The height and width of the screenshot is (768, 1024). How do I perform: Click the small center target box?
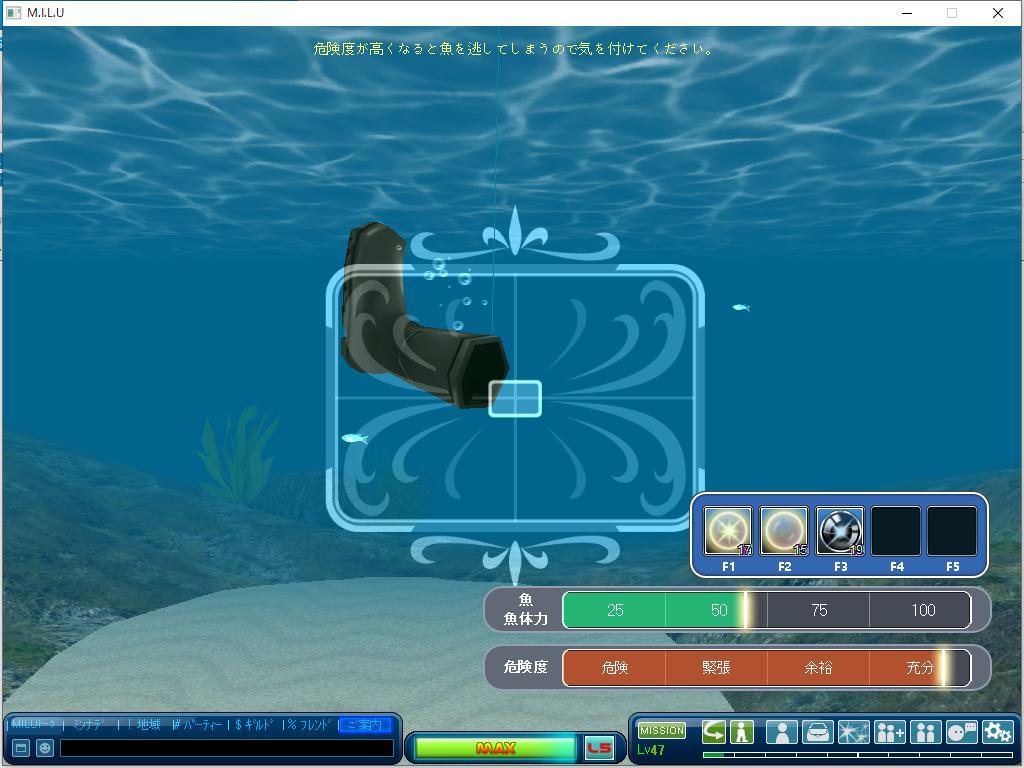click(x=515, y=398)
